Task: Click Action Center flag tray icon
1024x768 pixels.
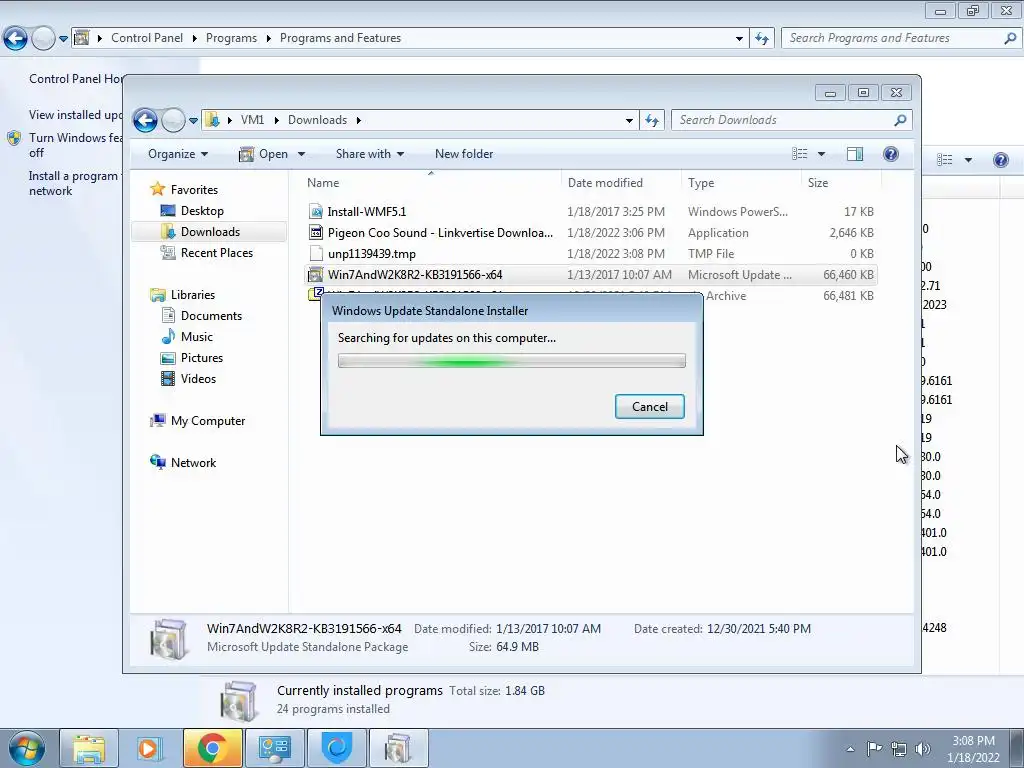Action: point(874,748)
